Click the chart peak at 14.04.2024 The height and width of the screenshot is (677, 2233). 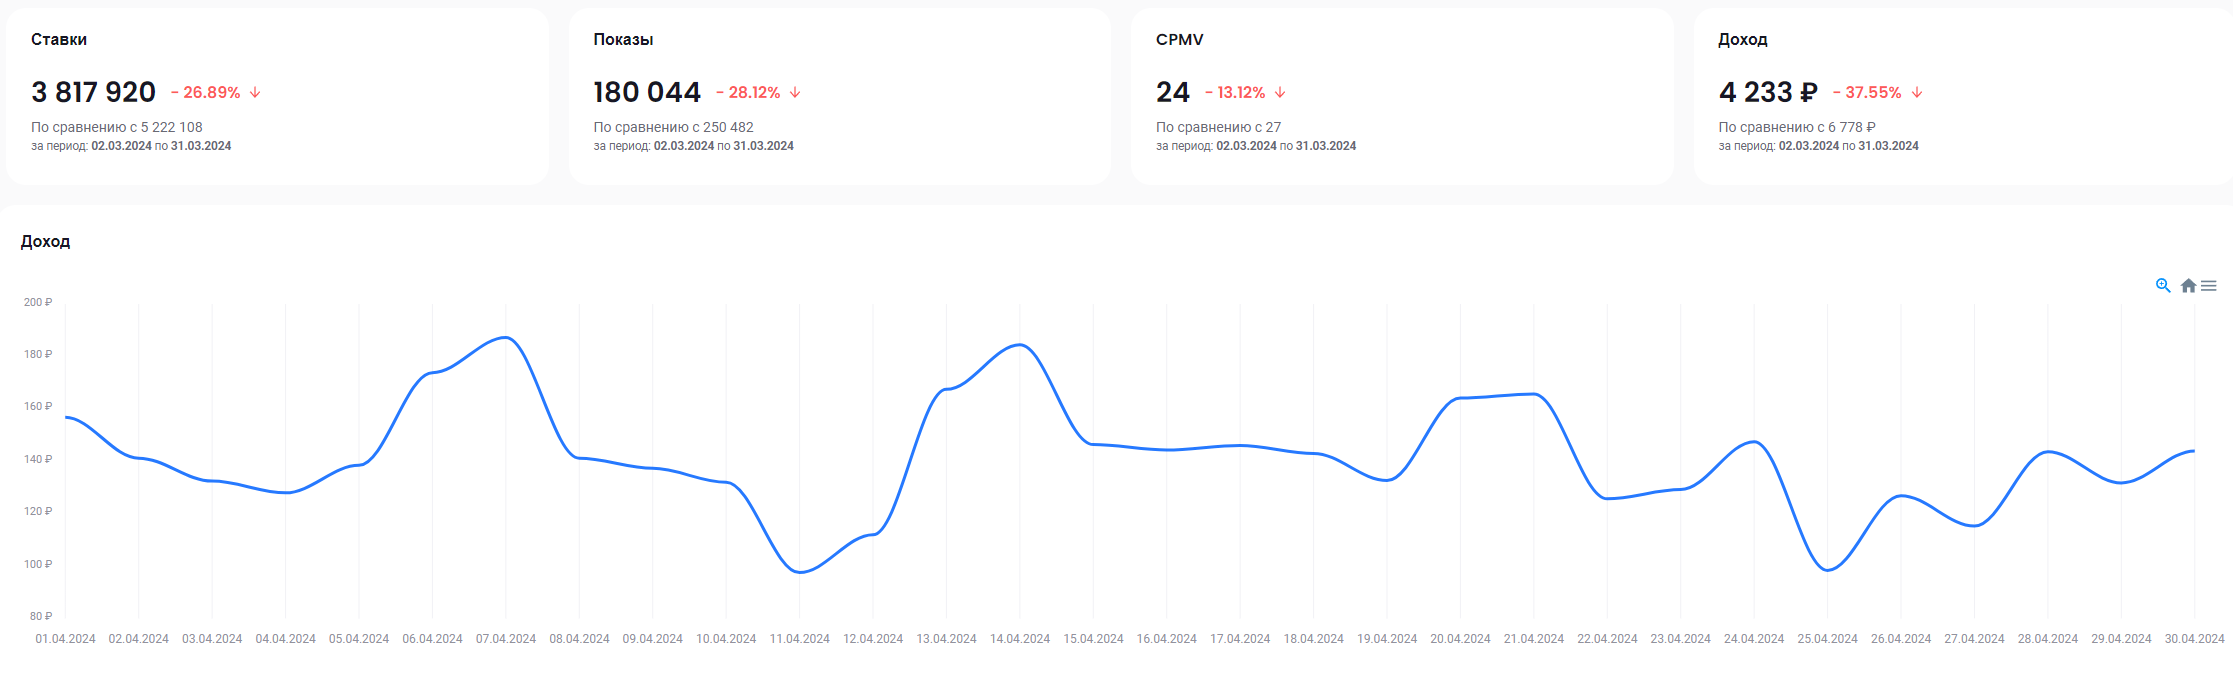(1020, 345)
